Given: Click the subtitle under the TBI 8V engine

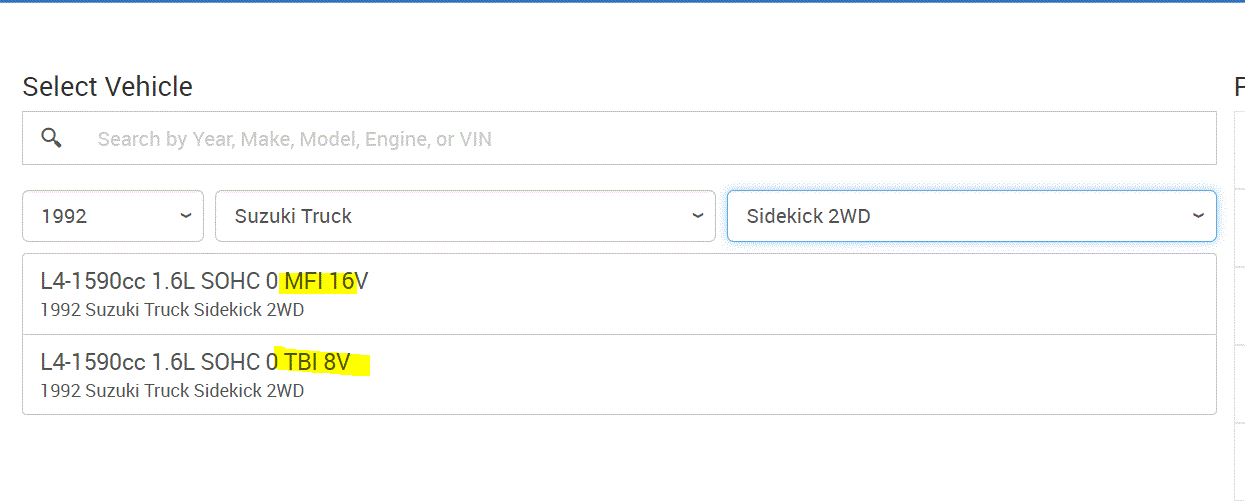Looking at the screenshot, I should 172,391.
